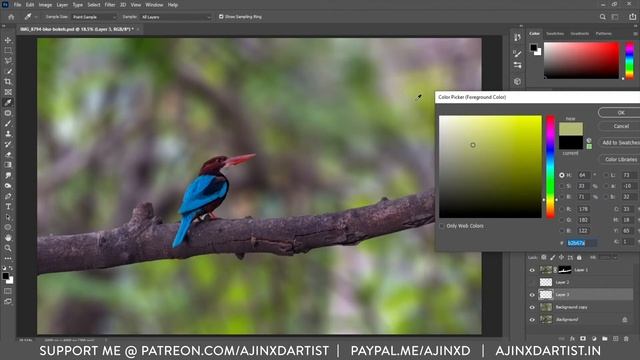Select the Frame tool
Viewport: 640px width, 360px height.
(x=8, y=92)
